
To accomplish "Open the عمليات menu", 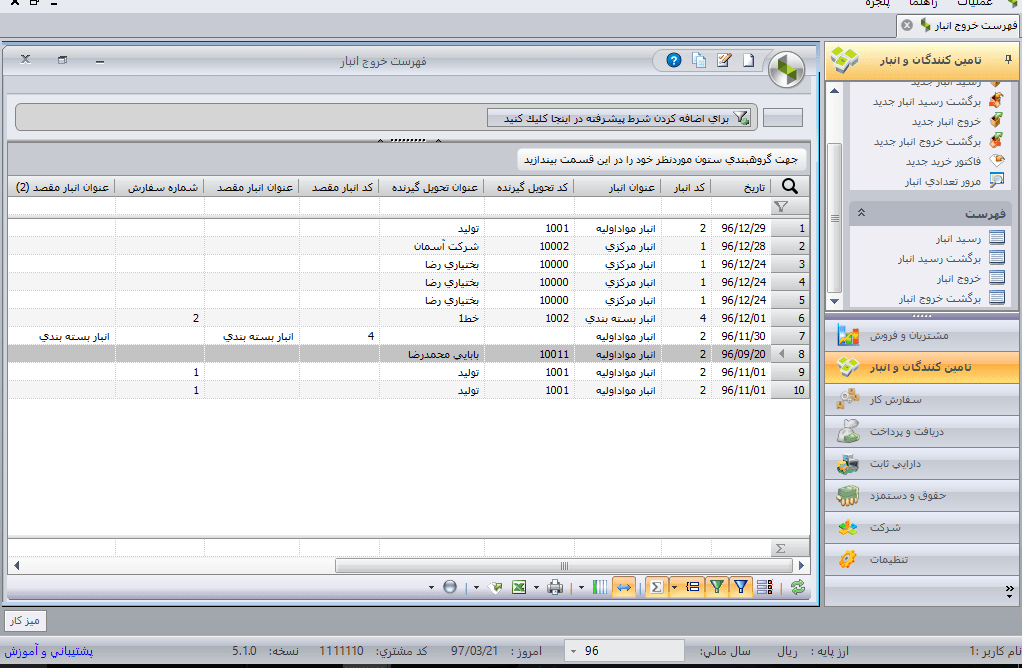I will (974, 3).
